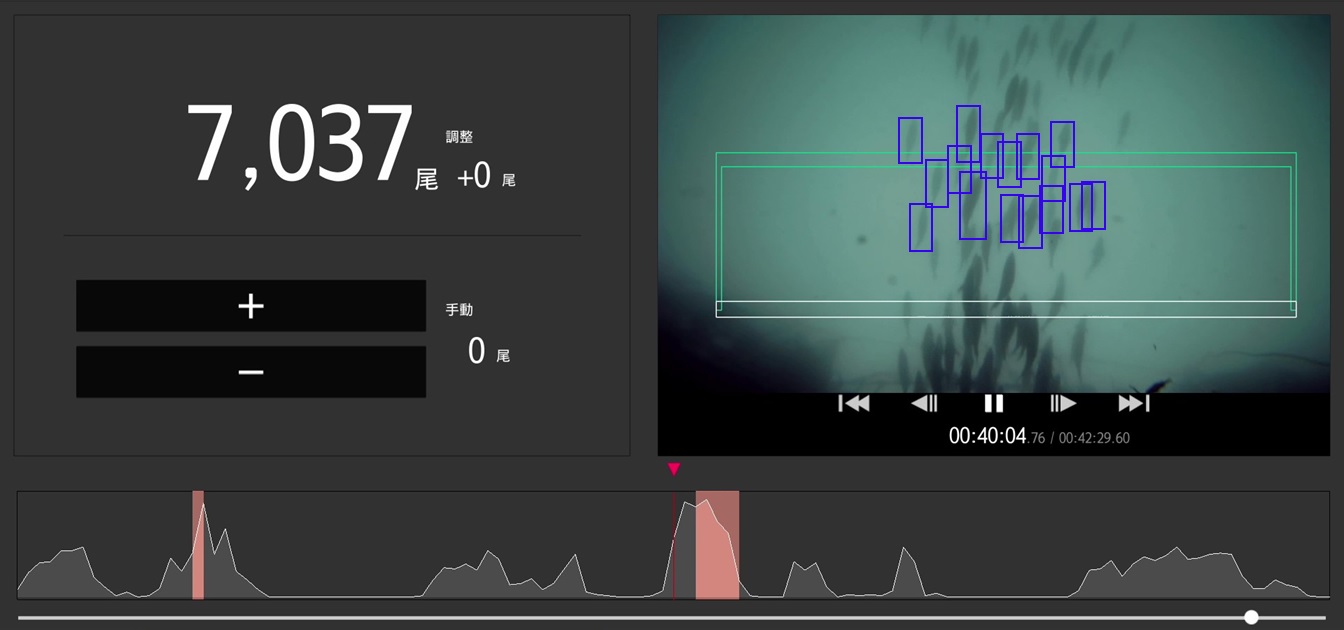Click the 7,037 total fish count
The image size is (1344, 630).
299,146
